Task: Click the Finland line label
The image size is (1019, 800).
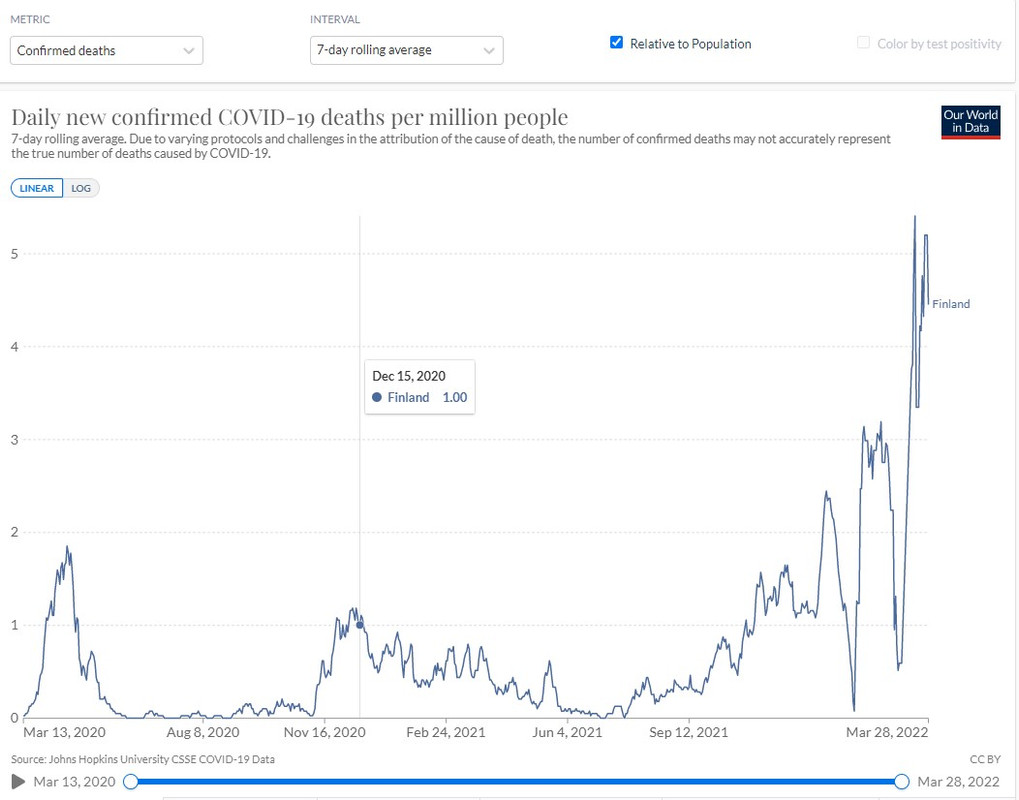Action: (x=951, y=303)
